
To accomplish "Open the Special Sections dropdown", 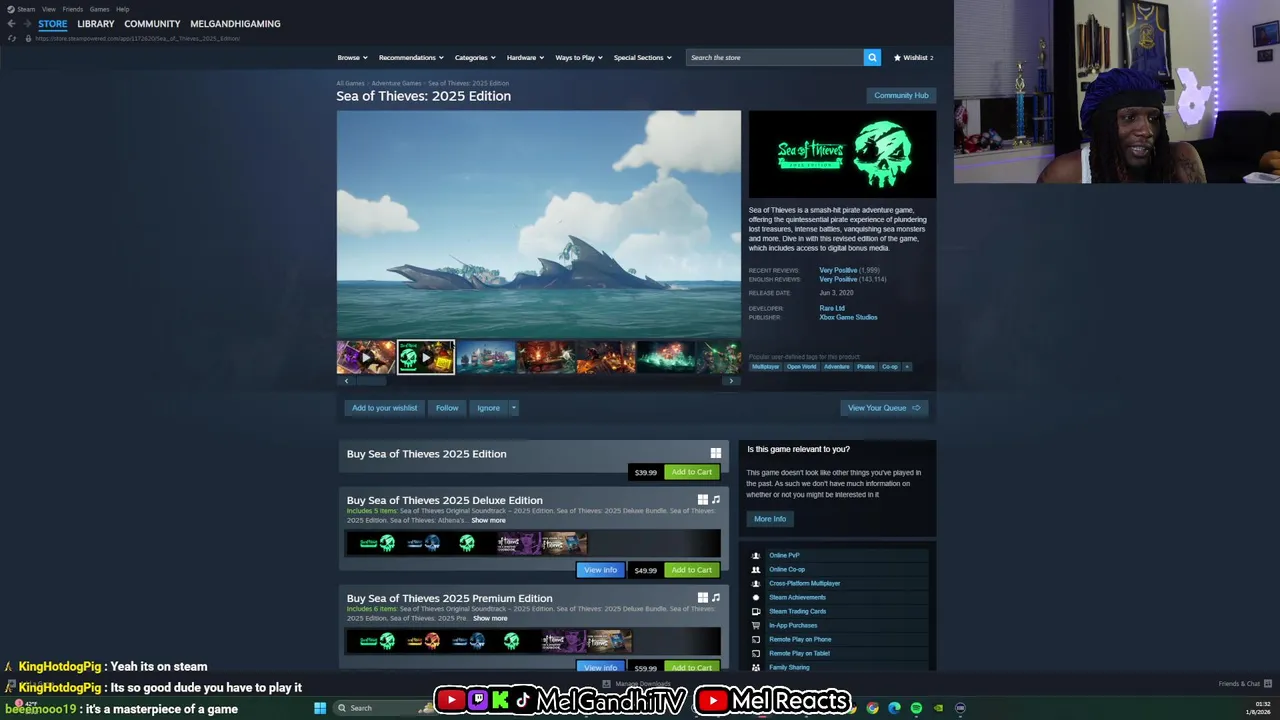I will [x=642, y=57].
